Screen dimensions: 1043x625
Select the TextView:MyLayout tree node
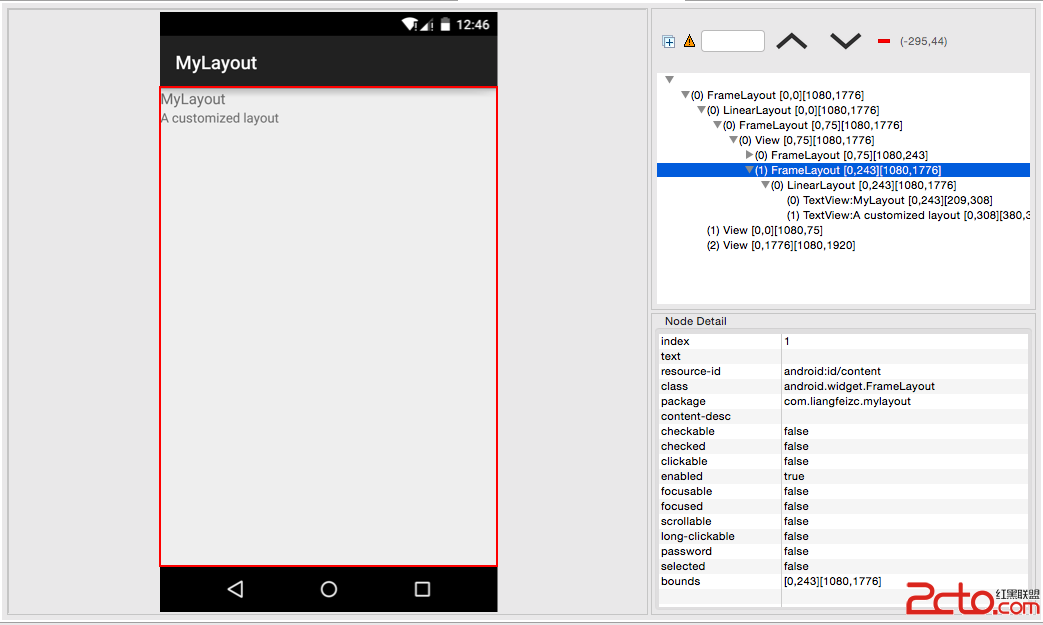tap(889, 200)
